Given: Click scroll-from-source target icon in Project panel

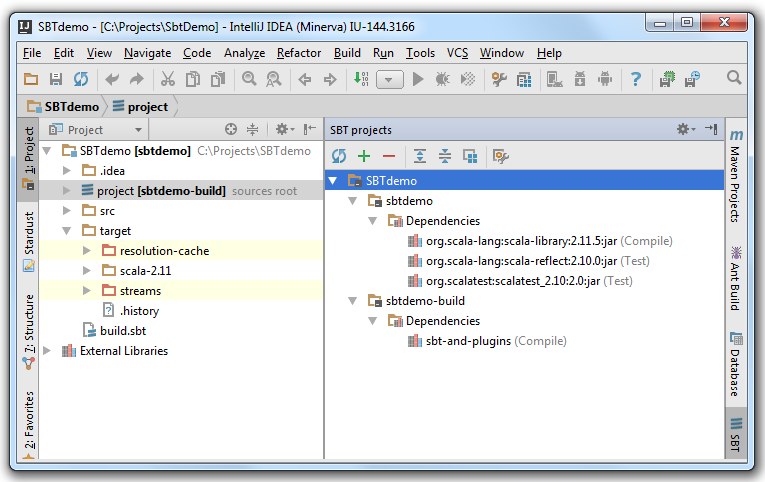Looking at the screenshot, I should (x=230, y=129).
